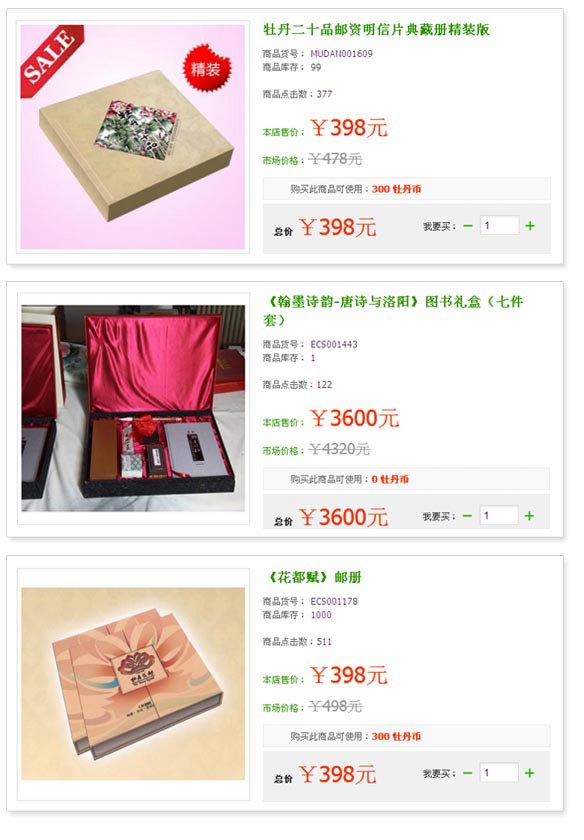Click plus icon for 翰墨诗韵 gift box
584x840 pixels.
click(529, 516)
